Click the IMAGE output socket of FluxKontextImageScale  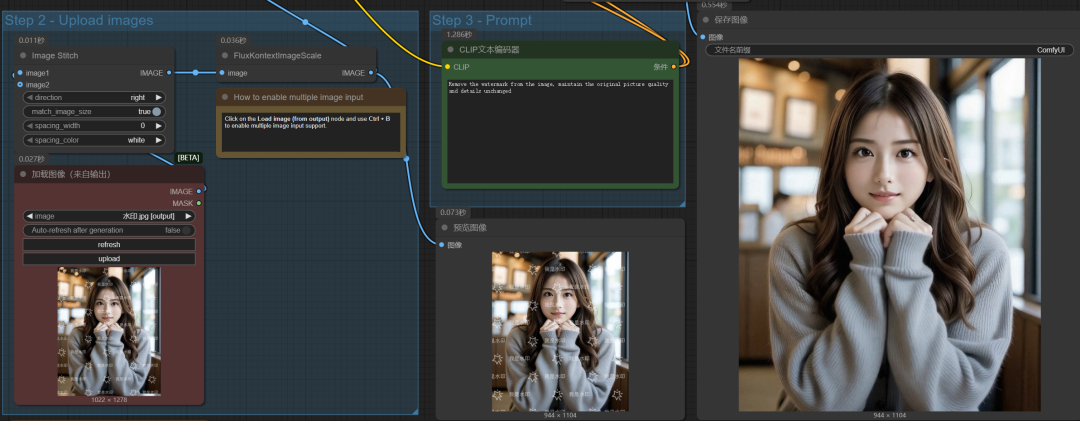371,72
